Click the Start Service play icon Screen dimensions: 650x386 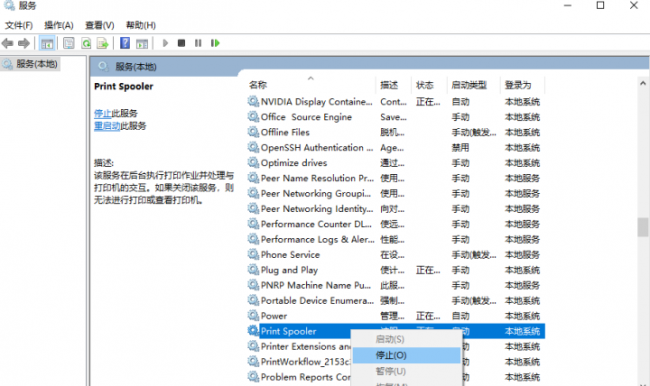pos(165,43)
